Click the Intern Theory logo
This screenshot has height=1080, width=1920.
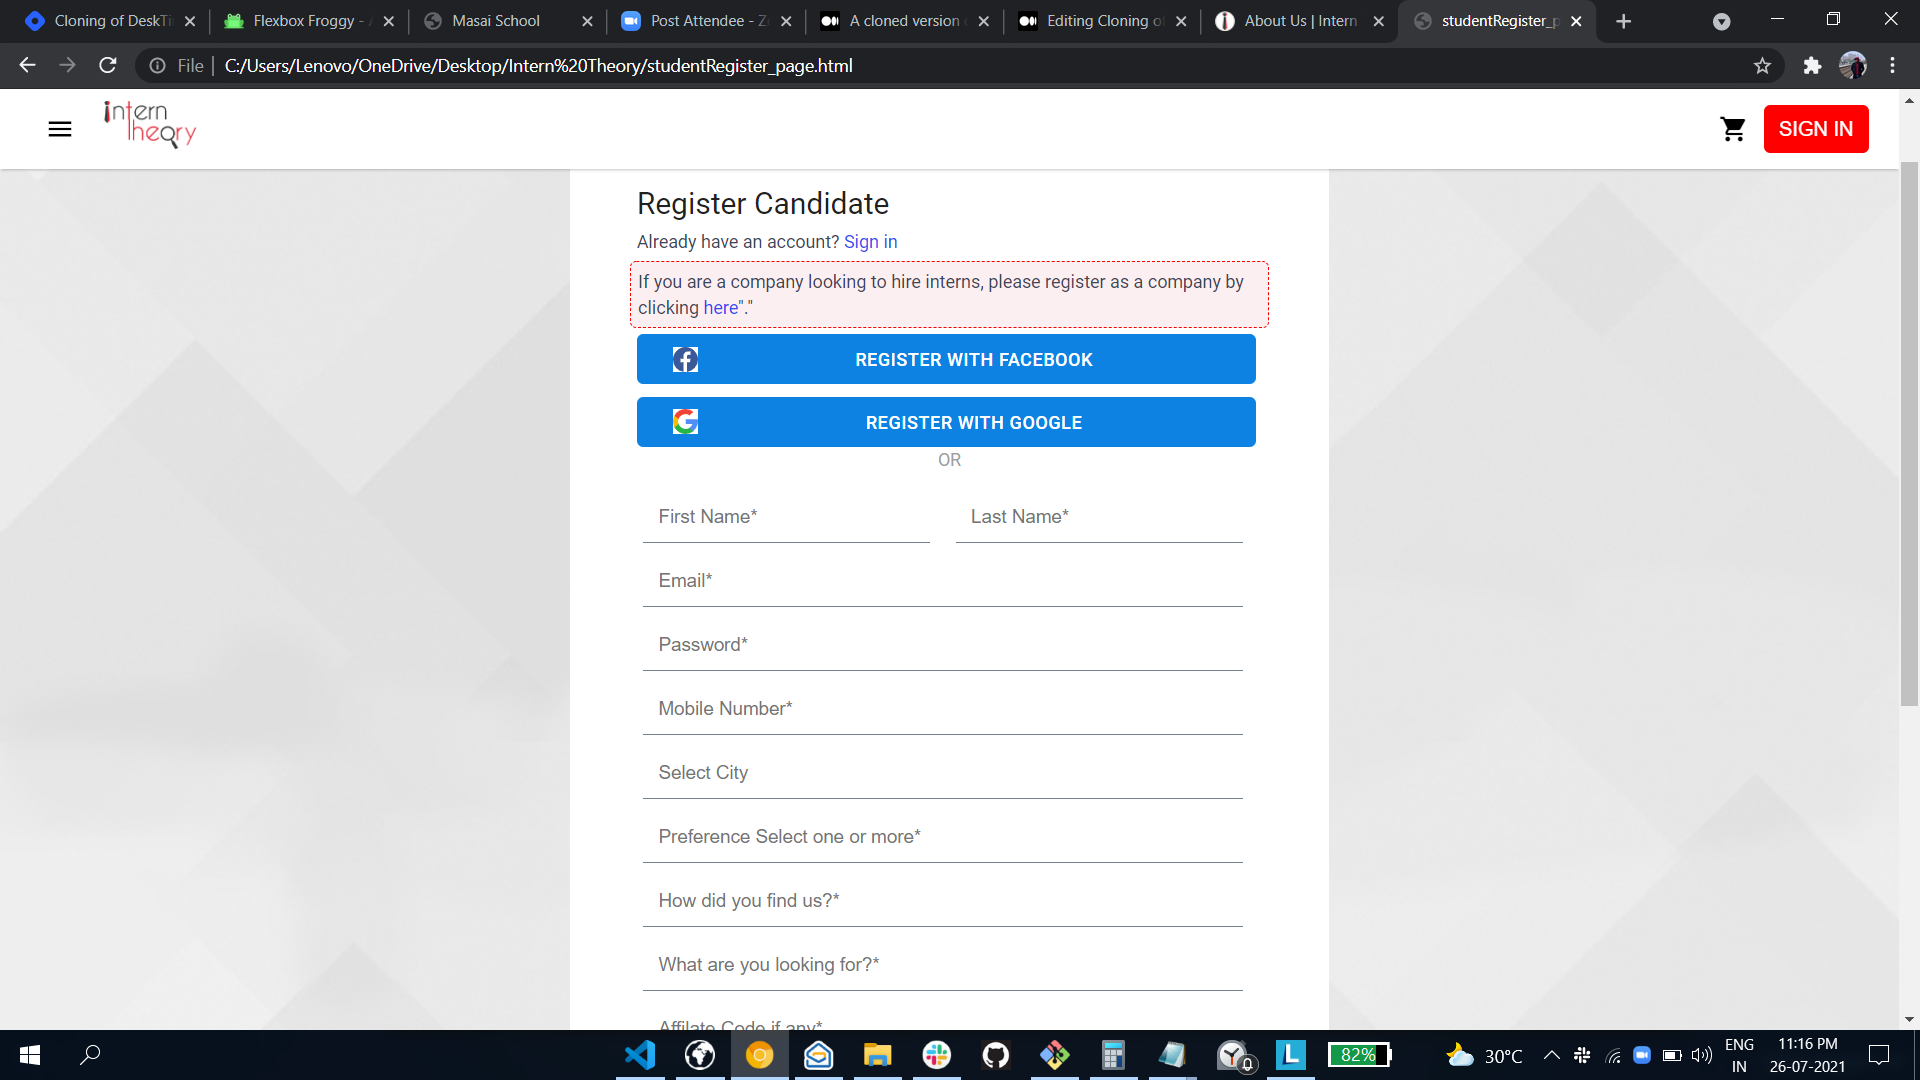point(150,124)
